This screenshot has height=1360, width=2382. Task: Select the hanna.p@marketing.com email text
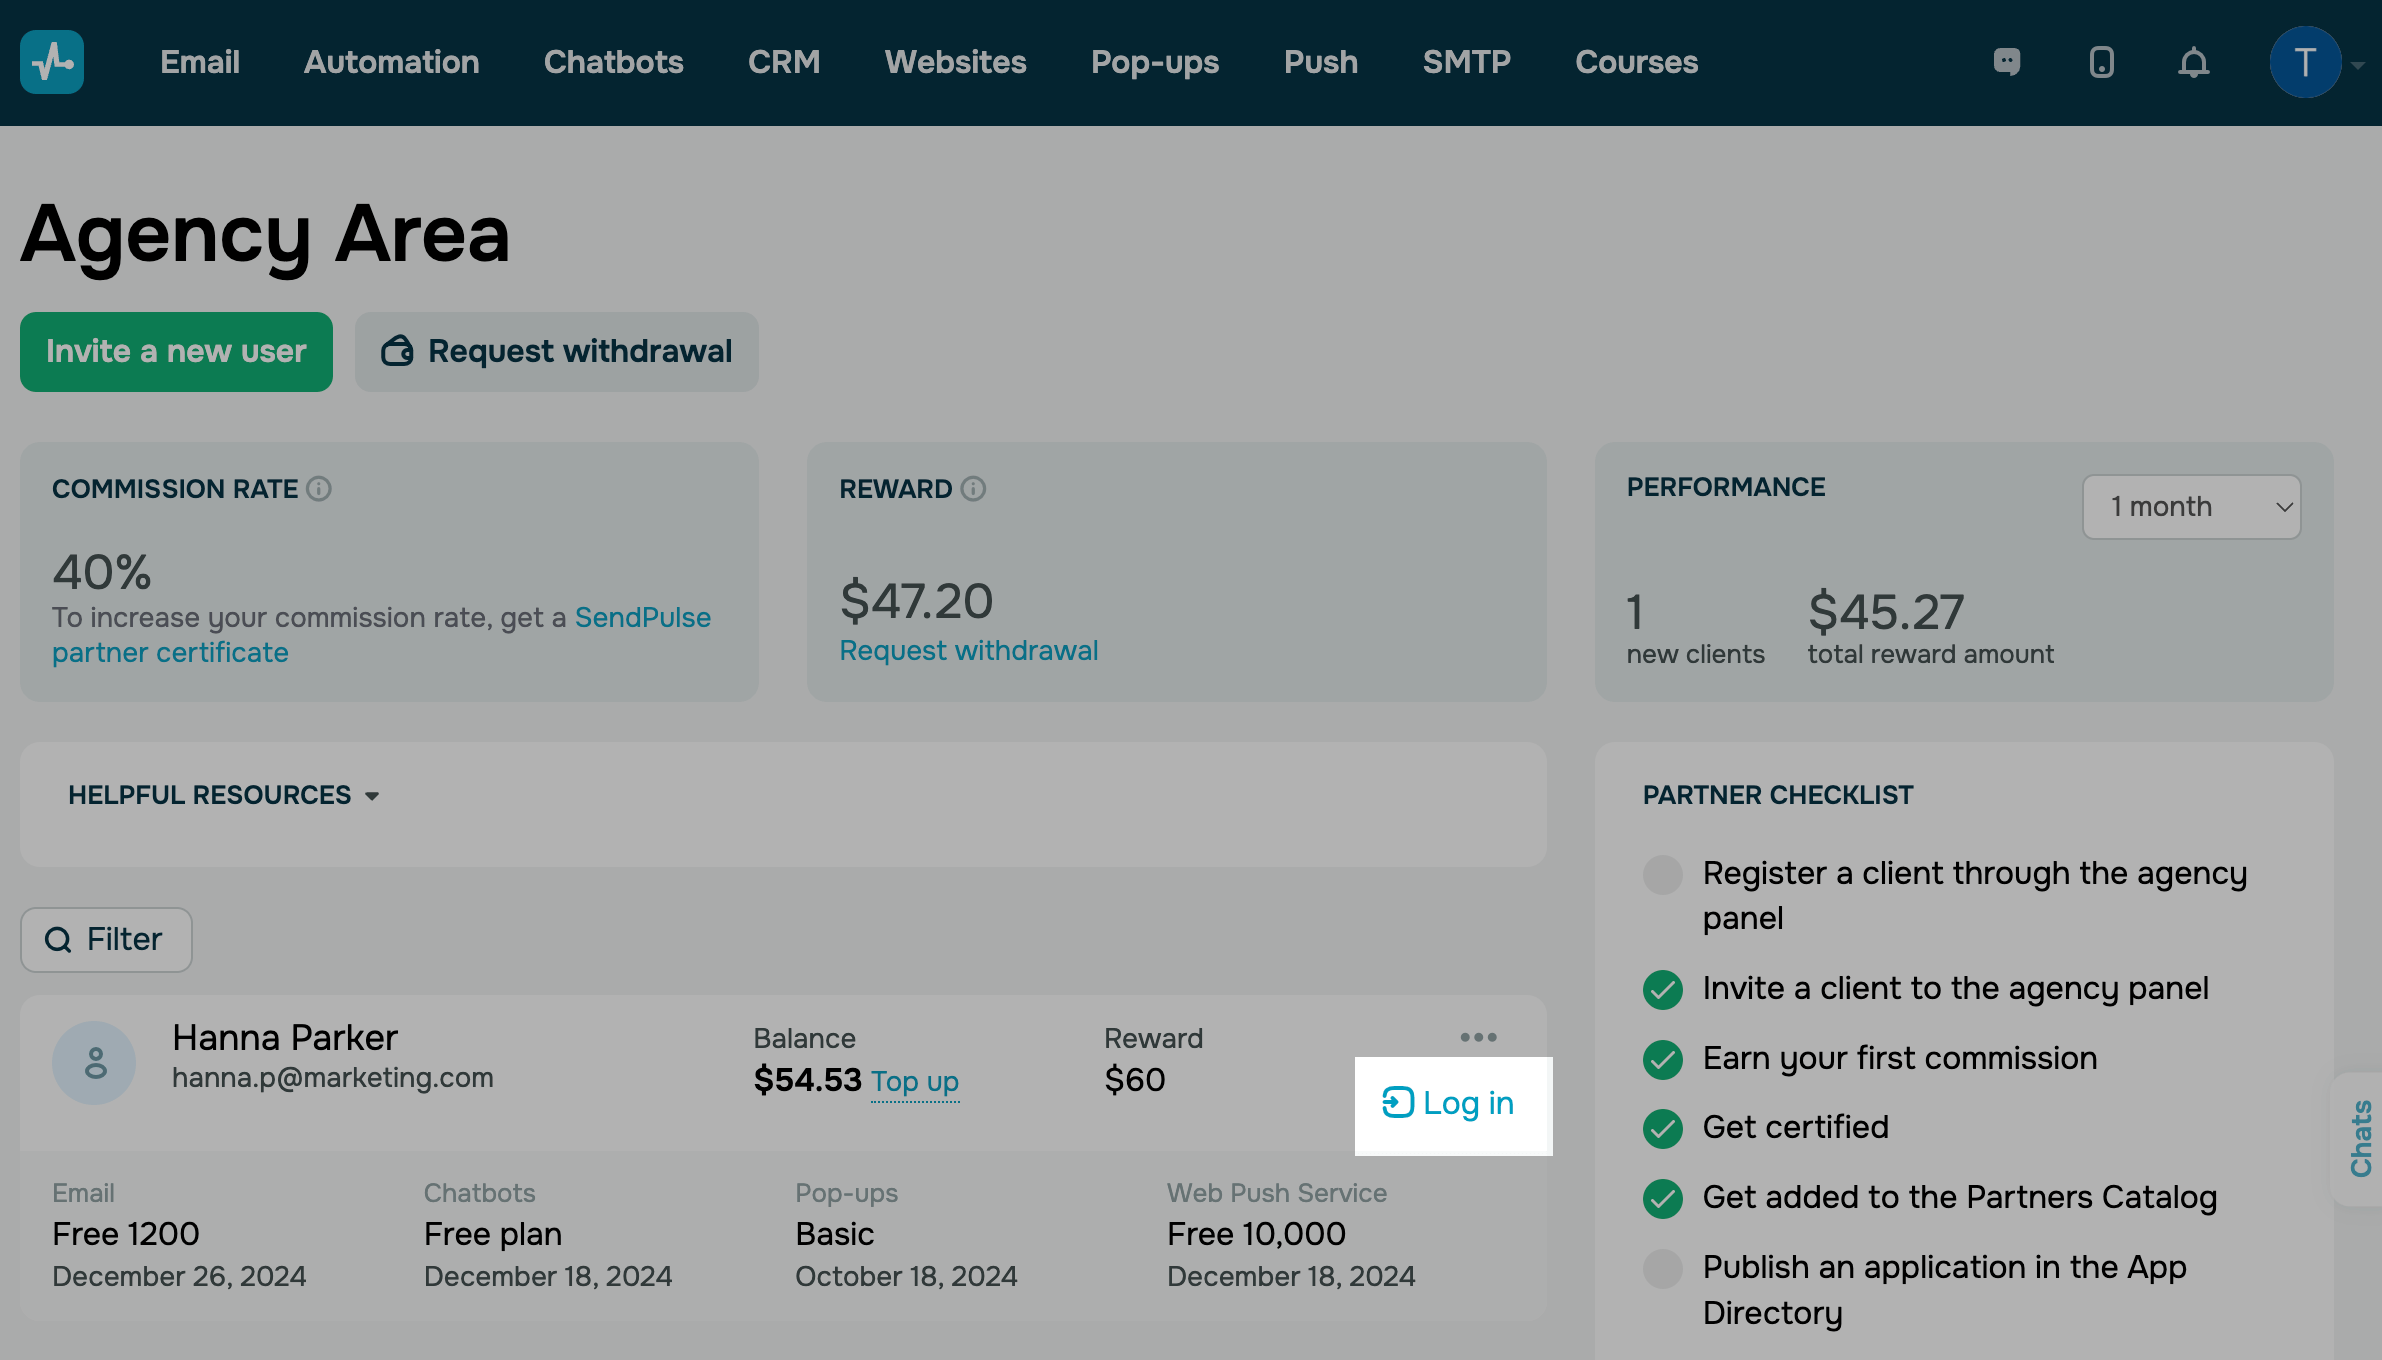pyautogui.click(x=333, y=1078)
